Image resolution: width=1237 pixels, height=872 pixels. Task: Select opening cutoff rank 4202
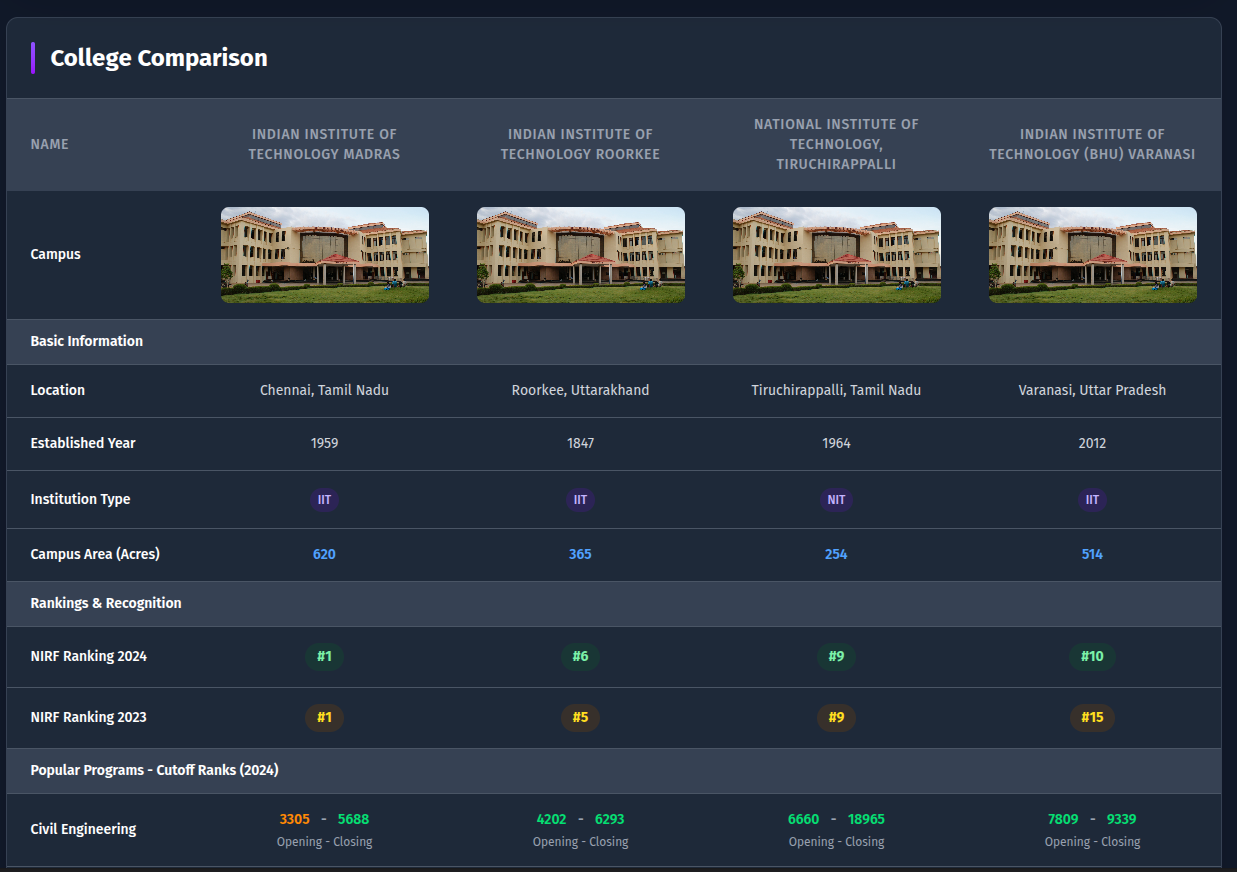(552, 819)
